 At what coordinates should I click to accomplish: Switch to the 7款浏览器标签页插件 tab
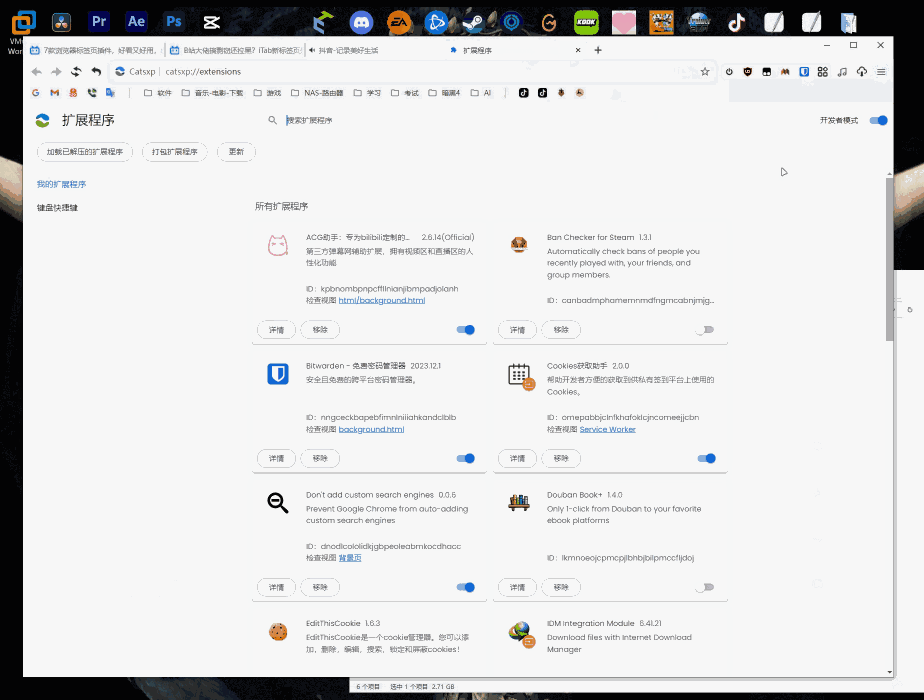(x=94, y=51)
